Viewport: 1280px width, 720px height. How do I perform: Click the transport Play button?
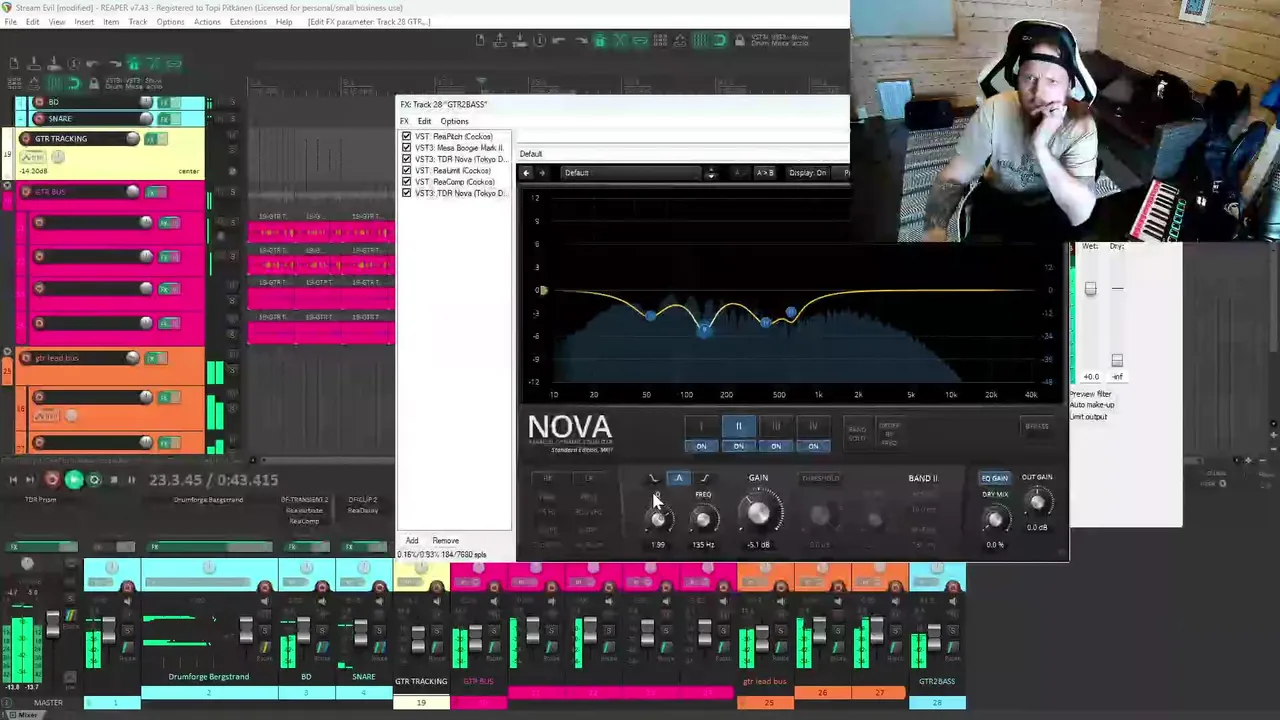[x=73, y=480]
